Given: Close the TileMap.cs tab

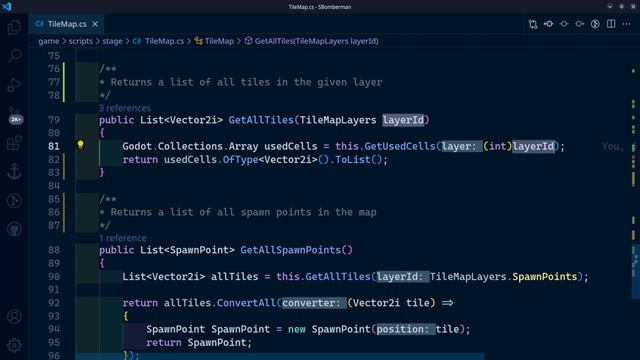Looking at the screenshot, I should coord(95,24).
